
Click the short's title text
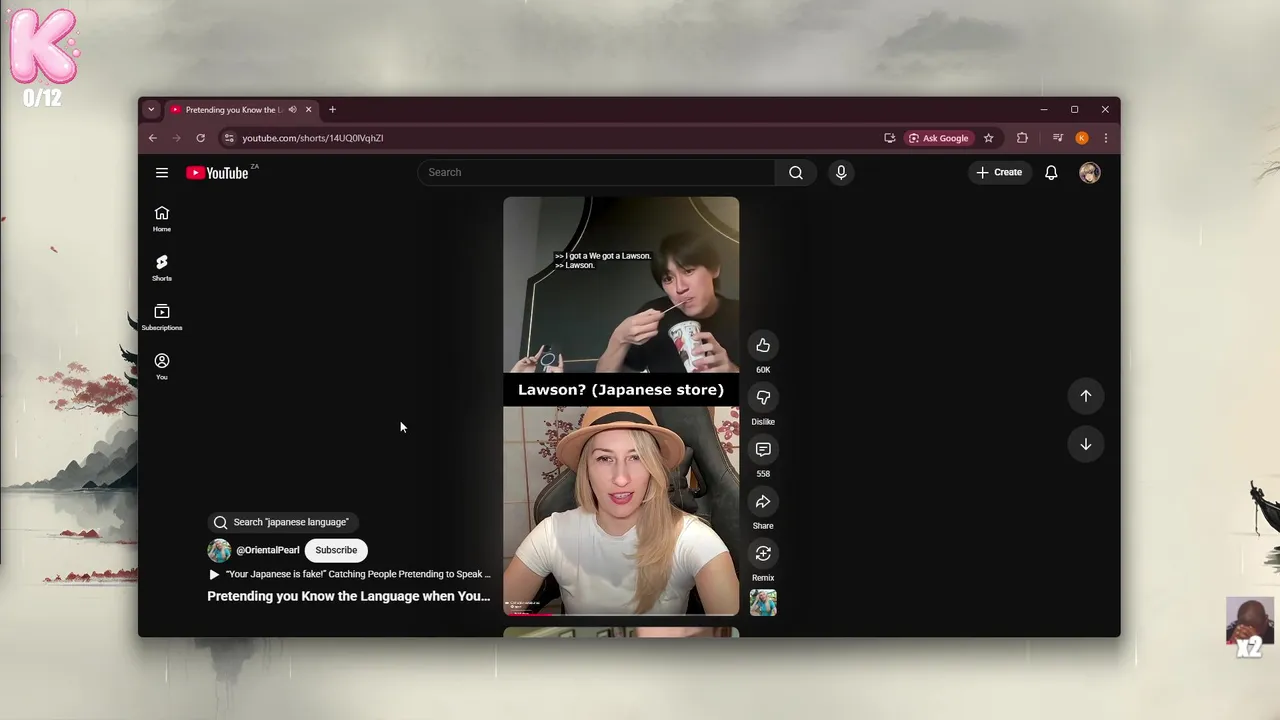pyautogui.click(x=349, y=596)
